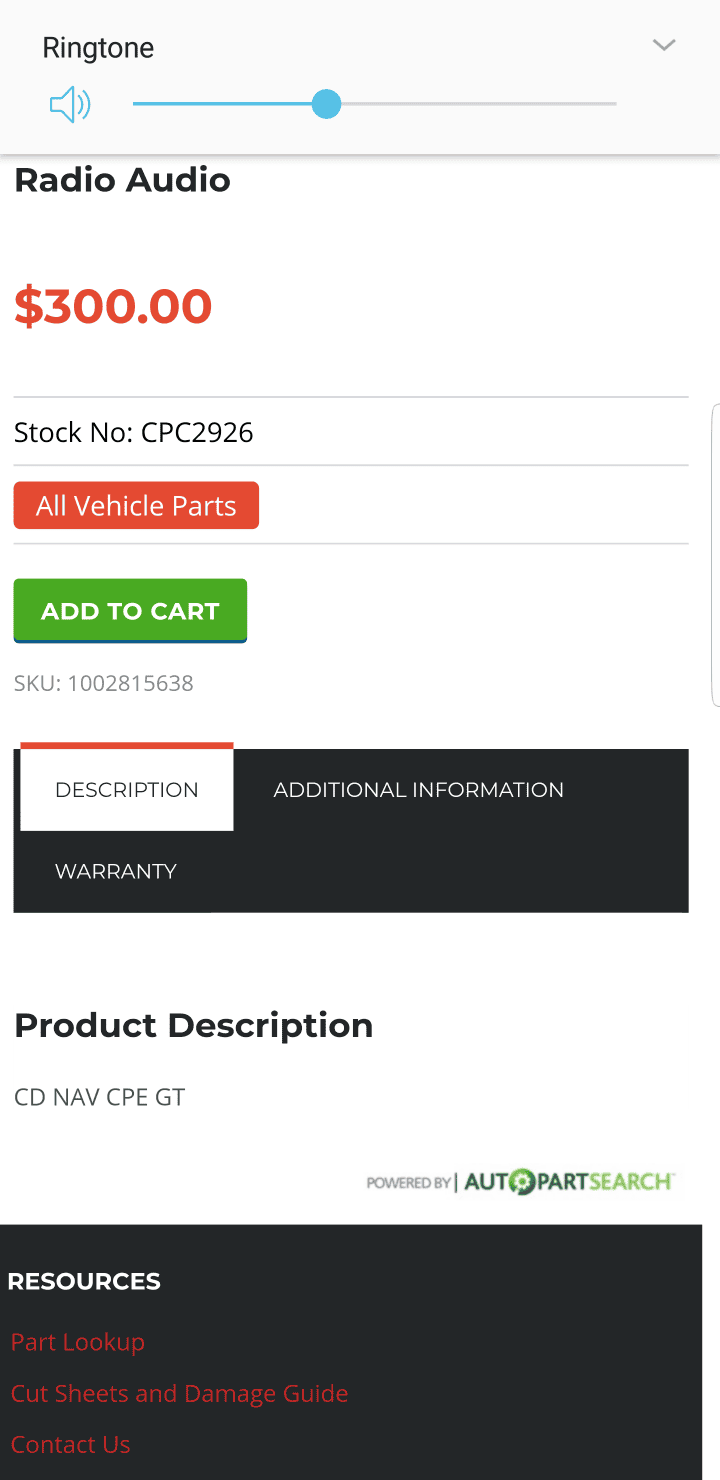Open the Part Lookup link

tap(78, 1342)
